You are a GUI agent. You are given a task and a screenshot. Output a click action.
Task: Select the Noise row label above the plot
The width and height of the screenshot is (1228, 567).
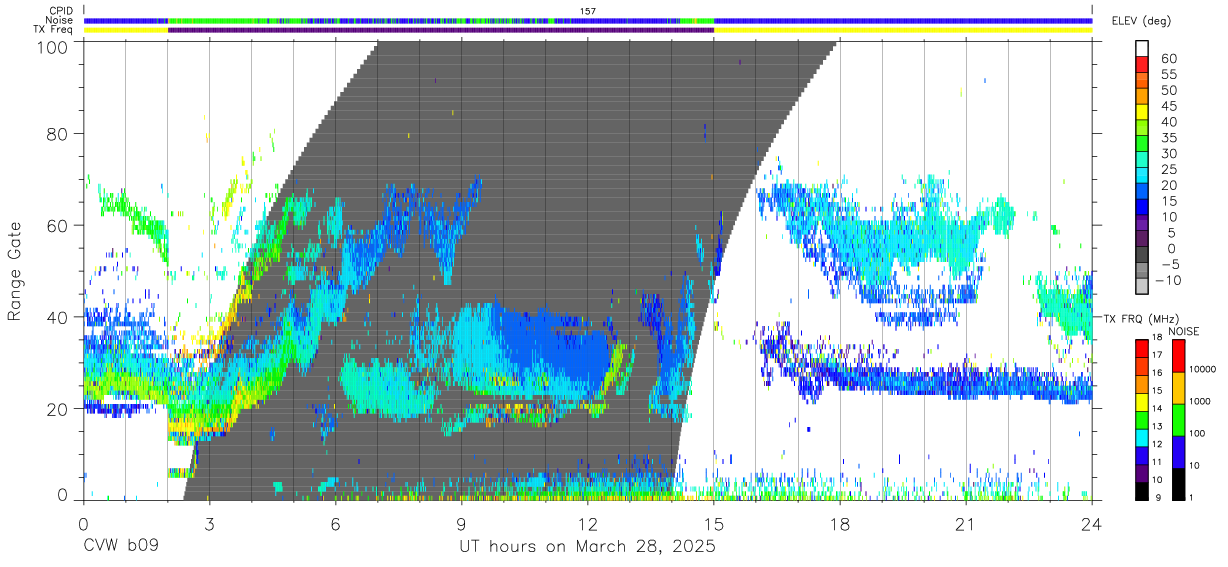click(58, 20)
